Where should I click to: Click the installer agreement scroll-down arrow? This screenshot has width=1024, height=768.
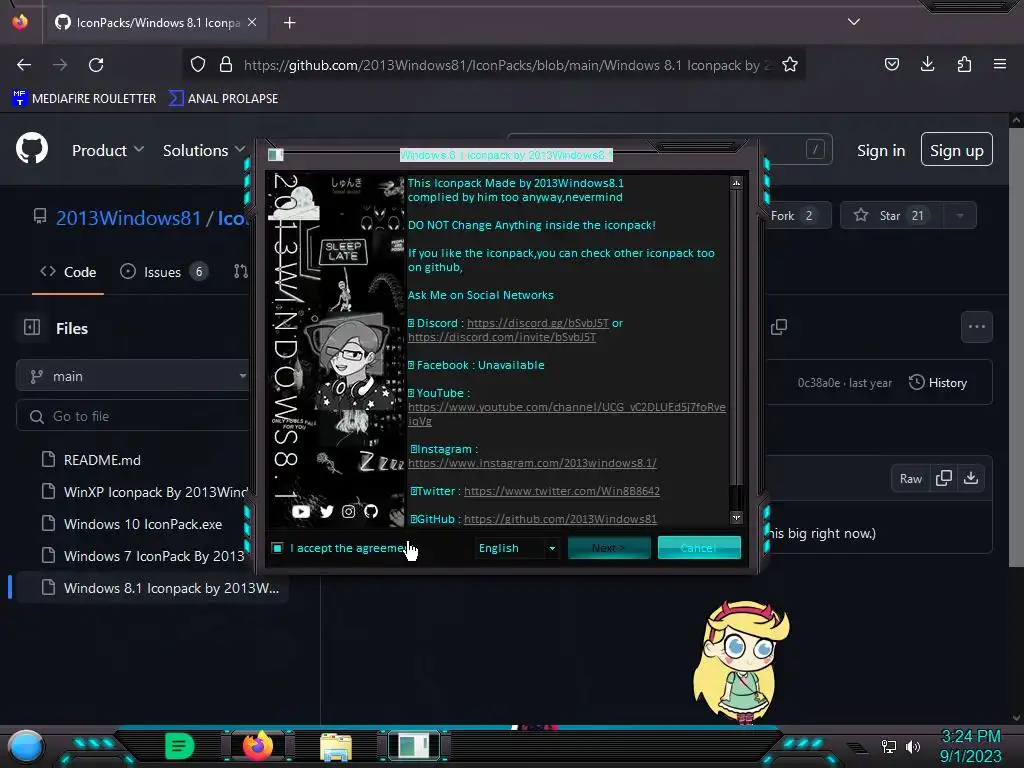pyautogui.click(x=736, y=517)
